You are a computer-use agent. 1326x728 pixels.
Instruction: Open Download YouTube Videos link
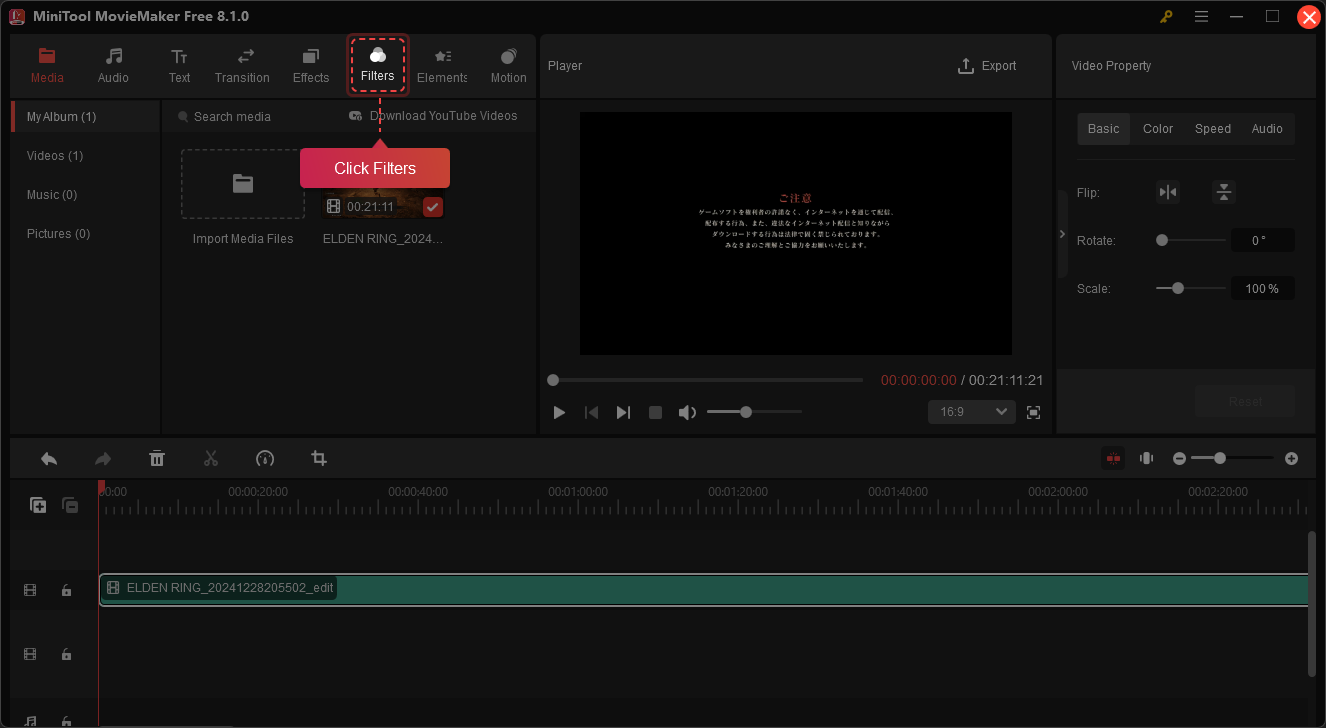433,116
